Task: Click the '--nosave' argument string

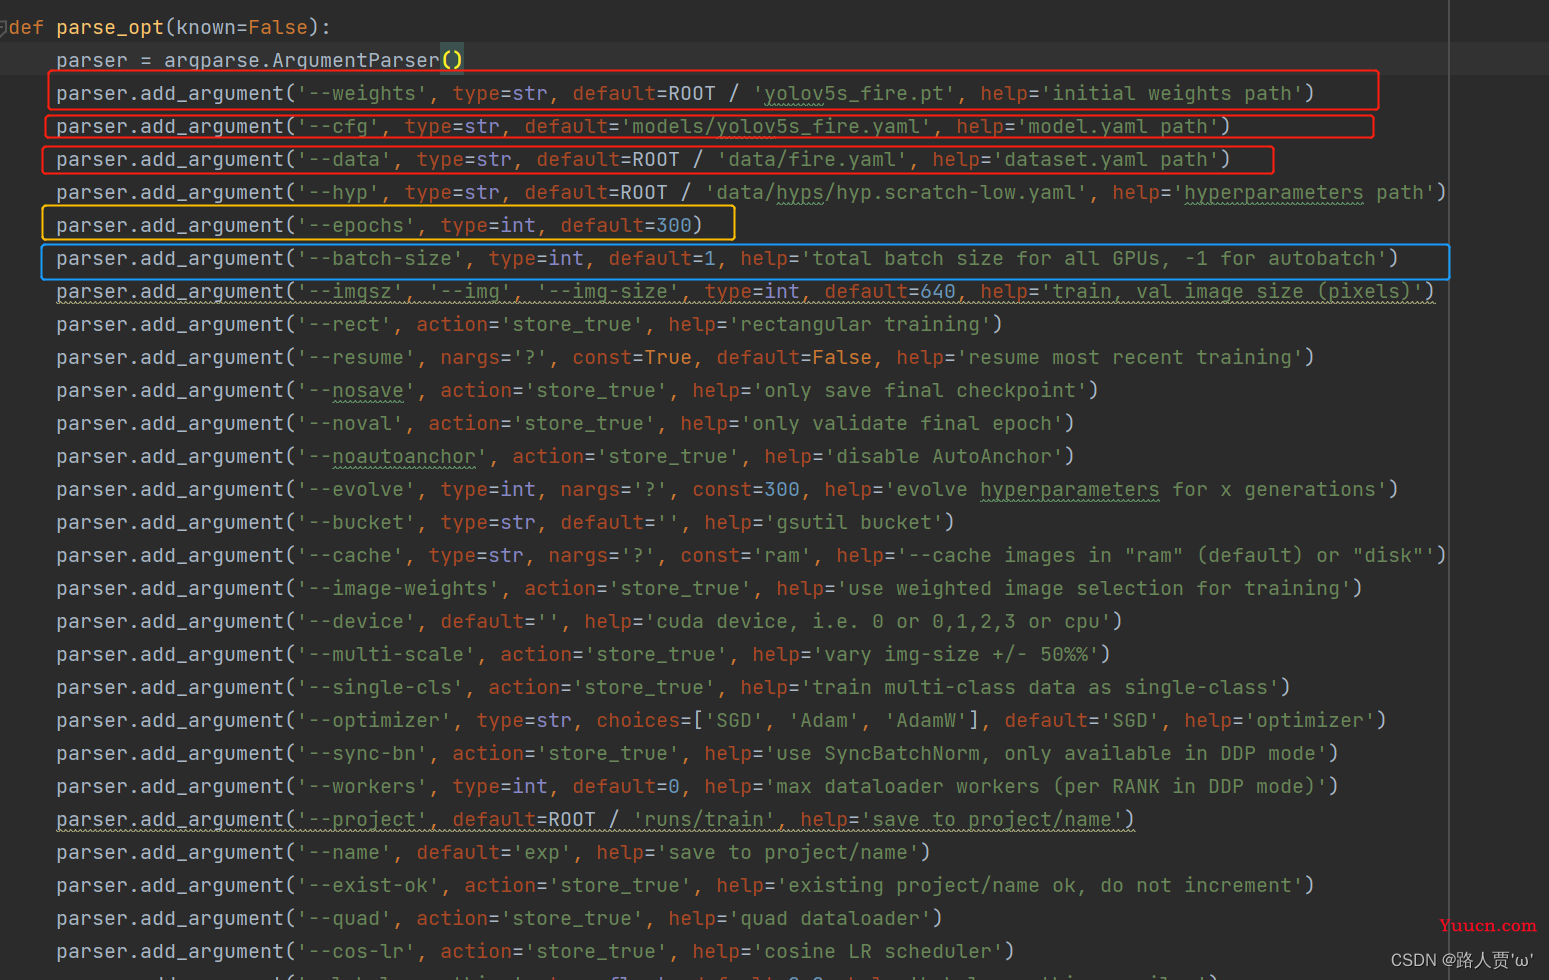Action: click(x=356, y=391)
